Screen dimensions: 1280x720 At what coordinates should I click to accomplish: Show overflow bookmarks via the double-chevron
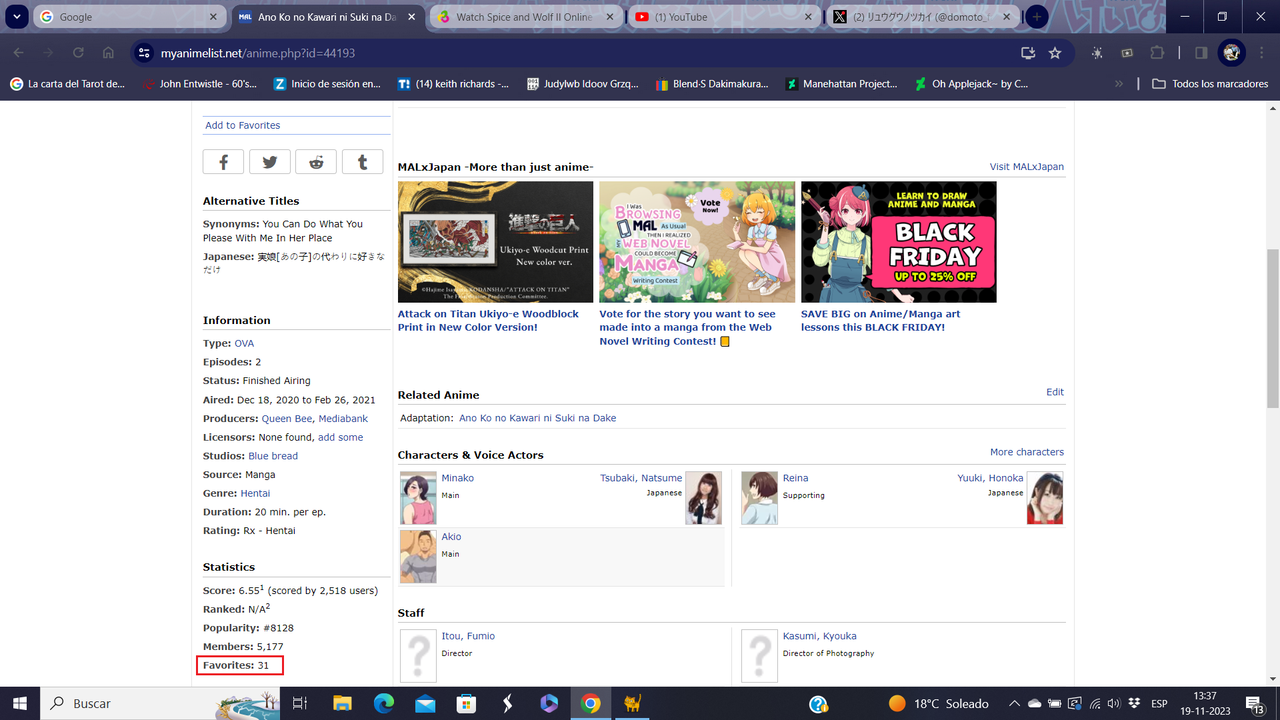click(1119, 83)
